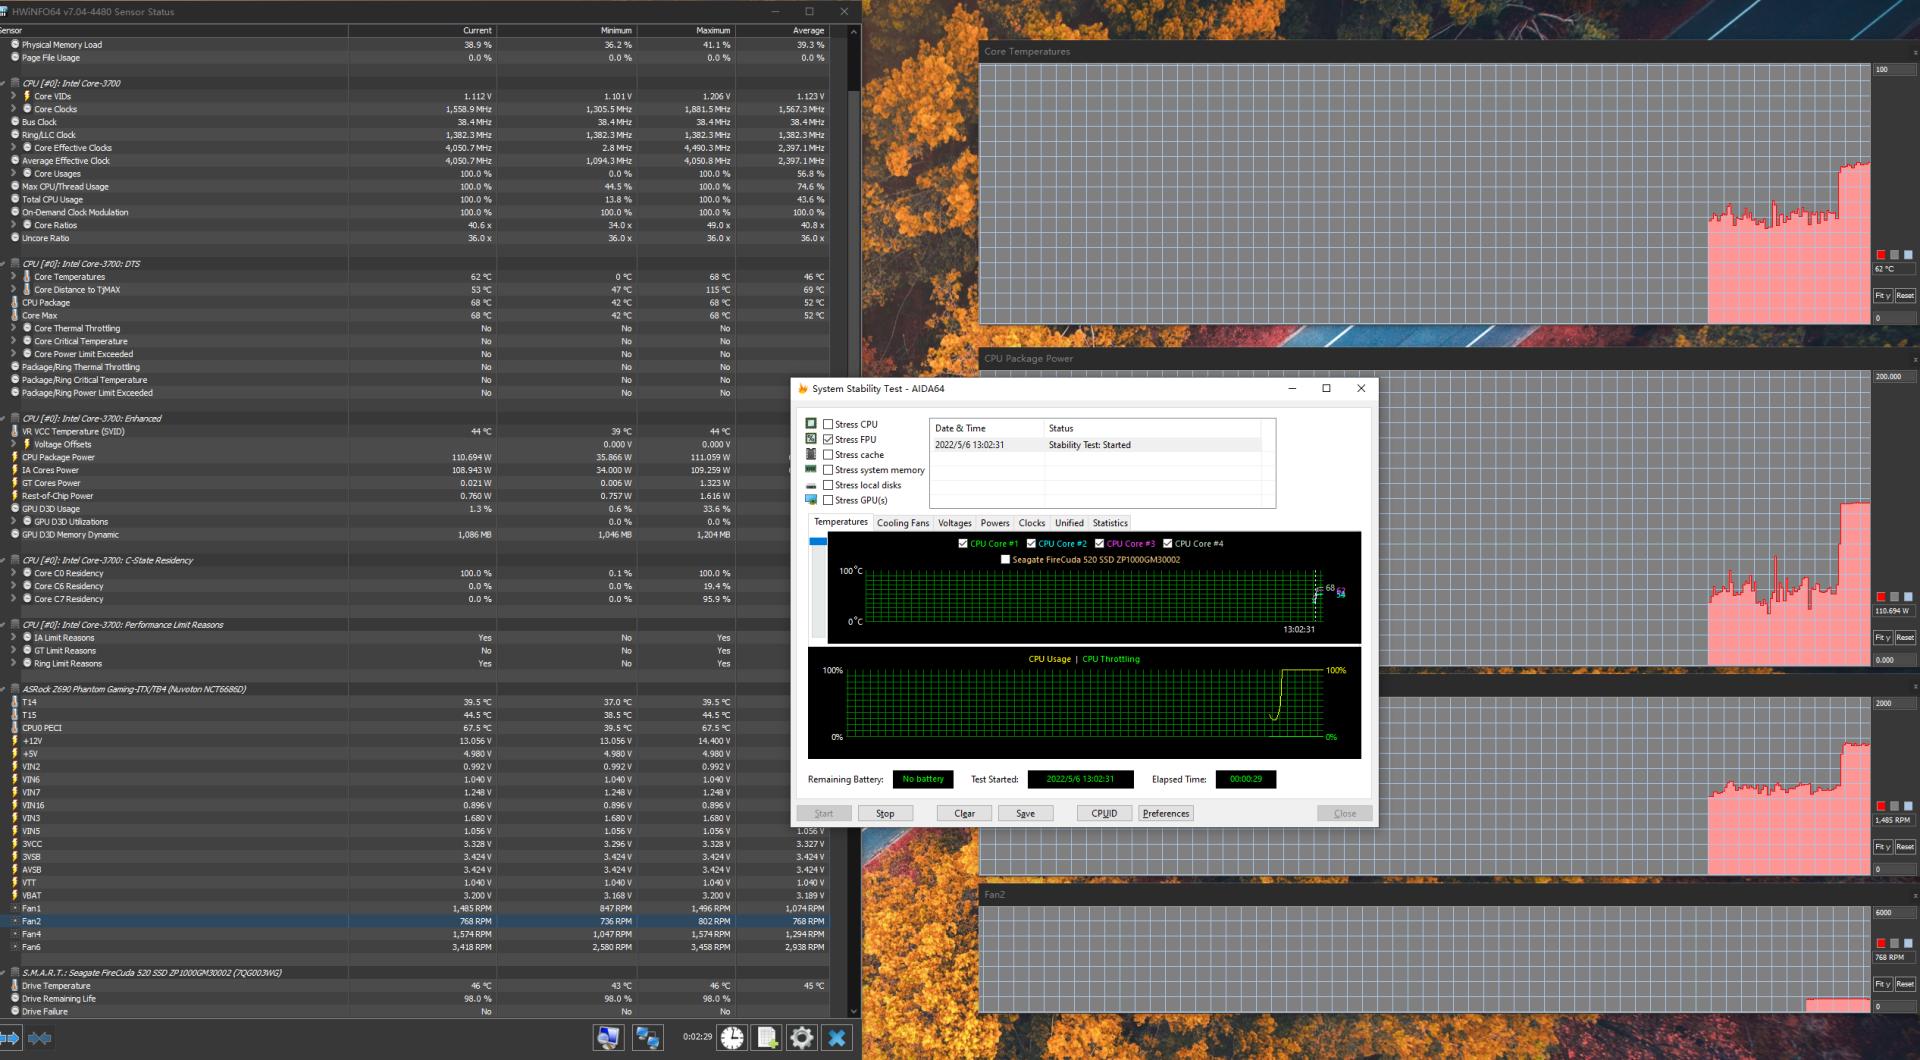
Task: Click the Preferences button in AIDA64
Action: [x=1165, y=813]
